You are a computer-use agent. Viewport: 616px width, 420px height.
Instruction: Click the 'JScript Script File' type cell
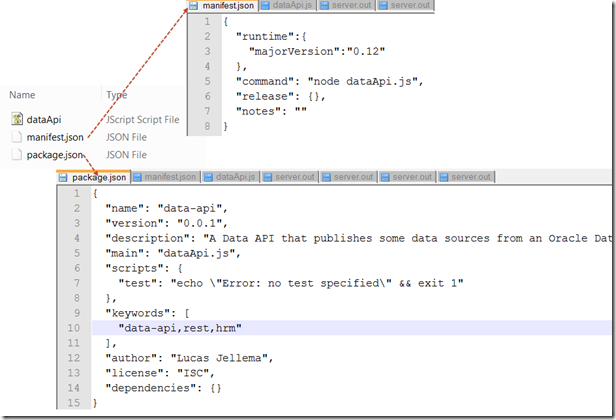(x=143, y=119)
